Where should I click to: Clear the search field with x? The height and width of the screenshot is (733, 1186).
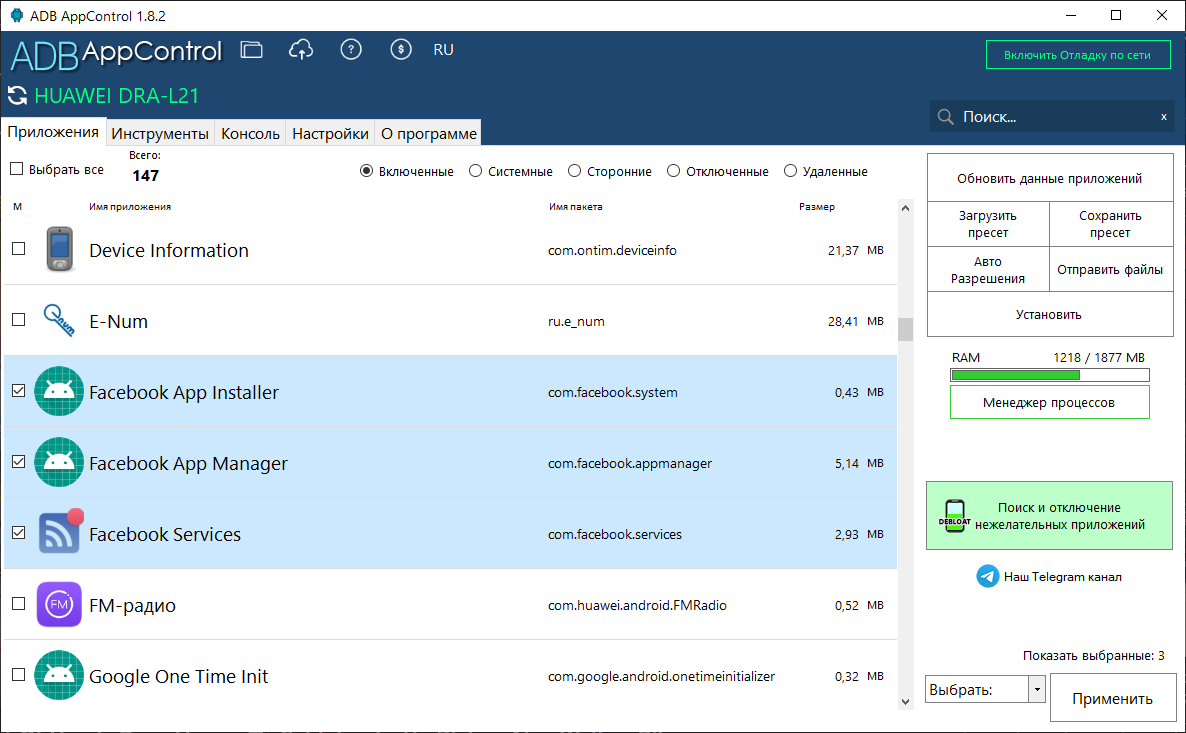(x=1164, y=117)
